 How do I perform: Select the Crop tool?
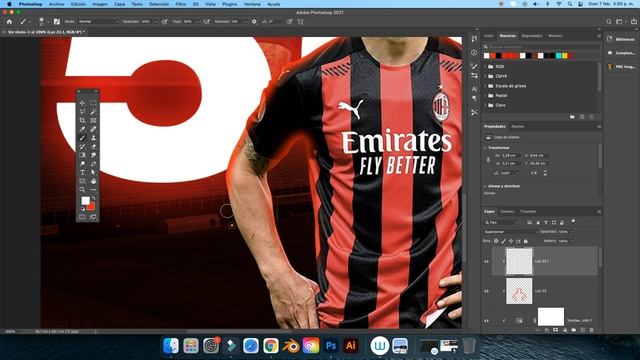click(x=82, y=120)
